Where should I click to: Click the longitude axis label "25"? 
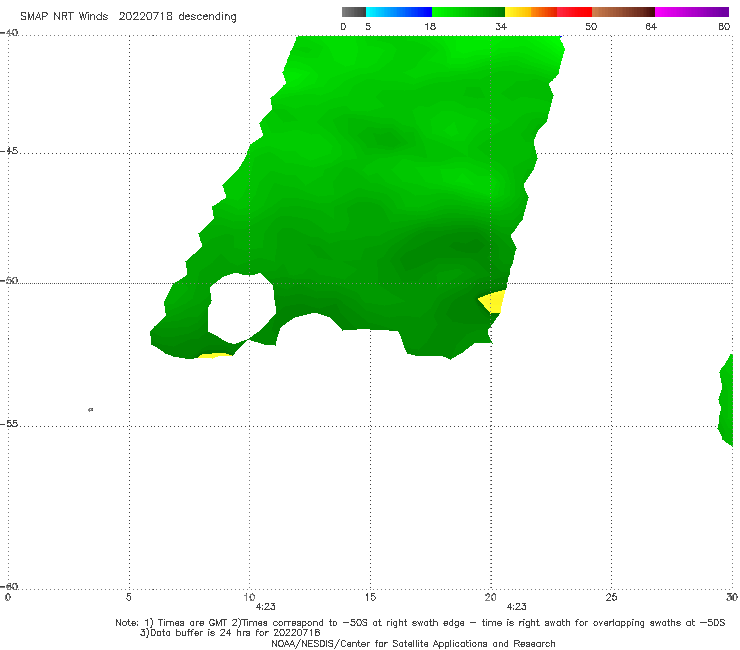611,597
